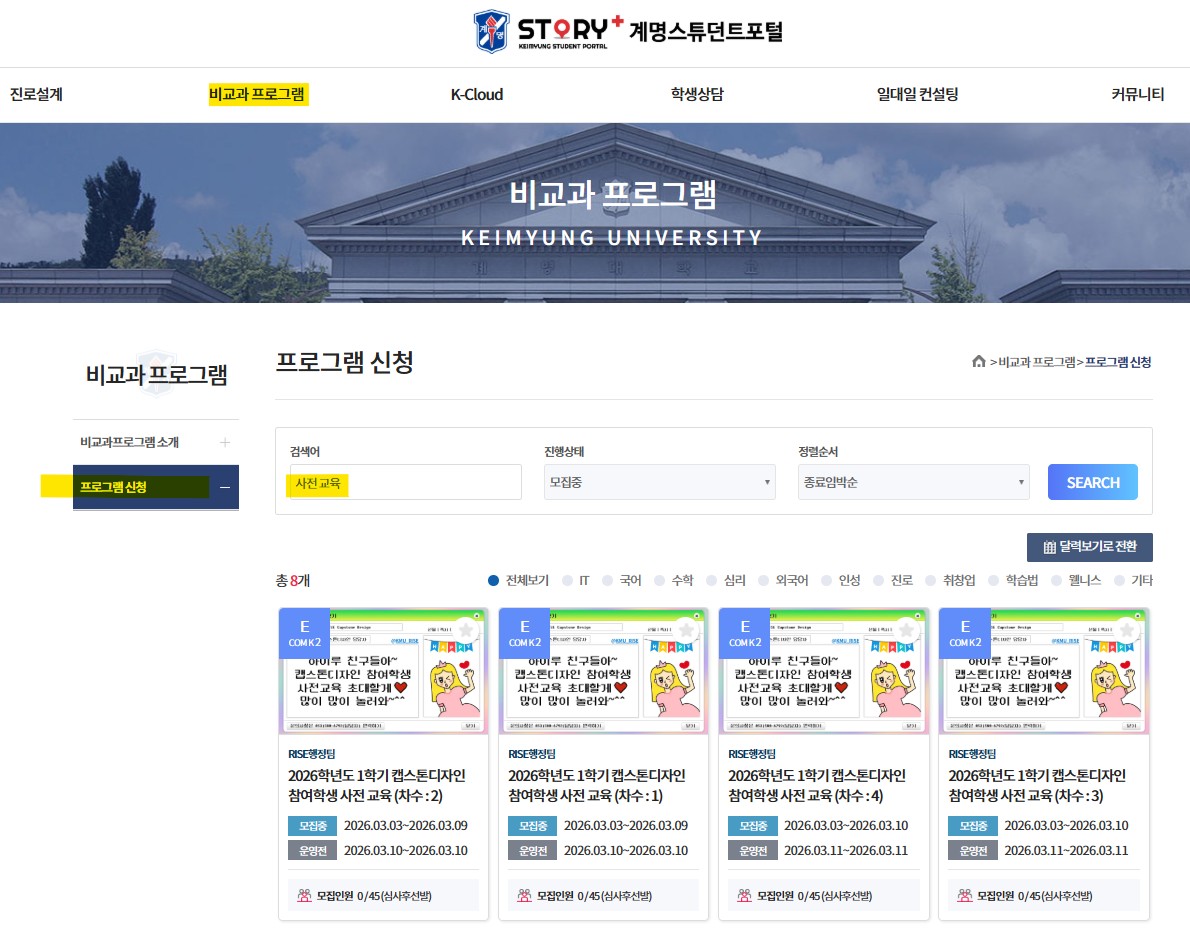Click 달력보기로 전환 calendar view button
Image resolution: width=1190 pixels, height=931 pixels.
[x=1089, y=547]
